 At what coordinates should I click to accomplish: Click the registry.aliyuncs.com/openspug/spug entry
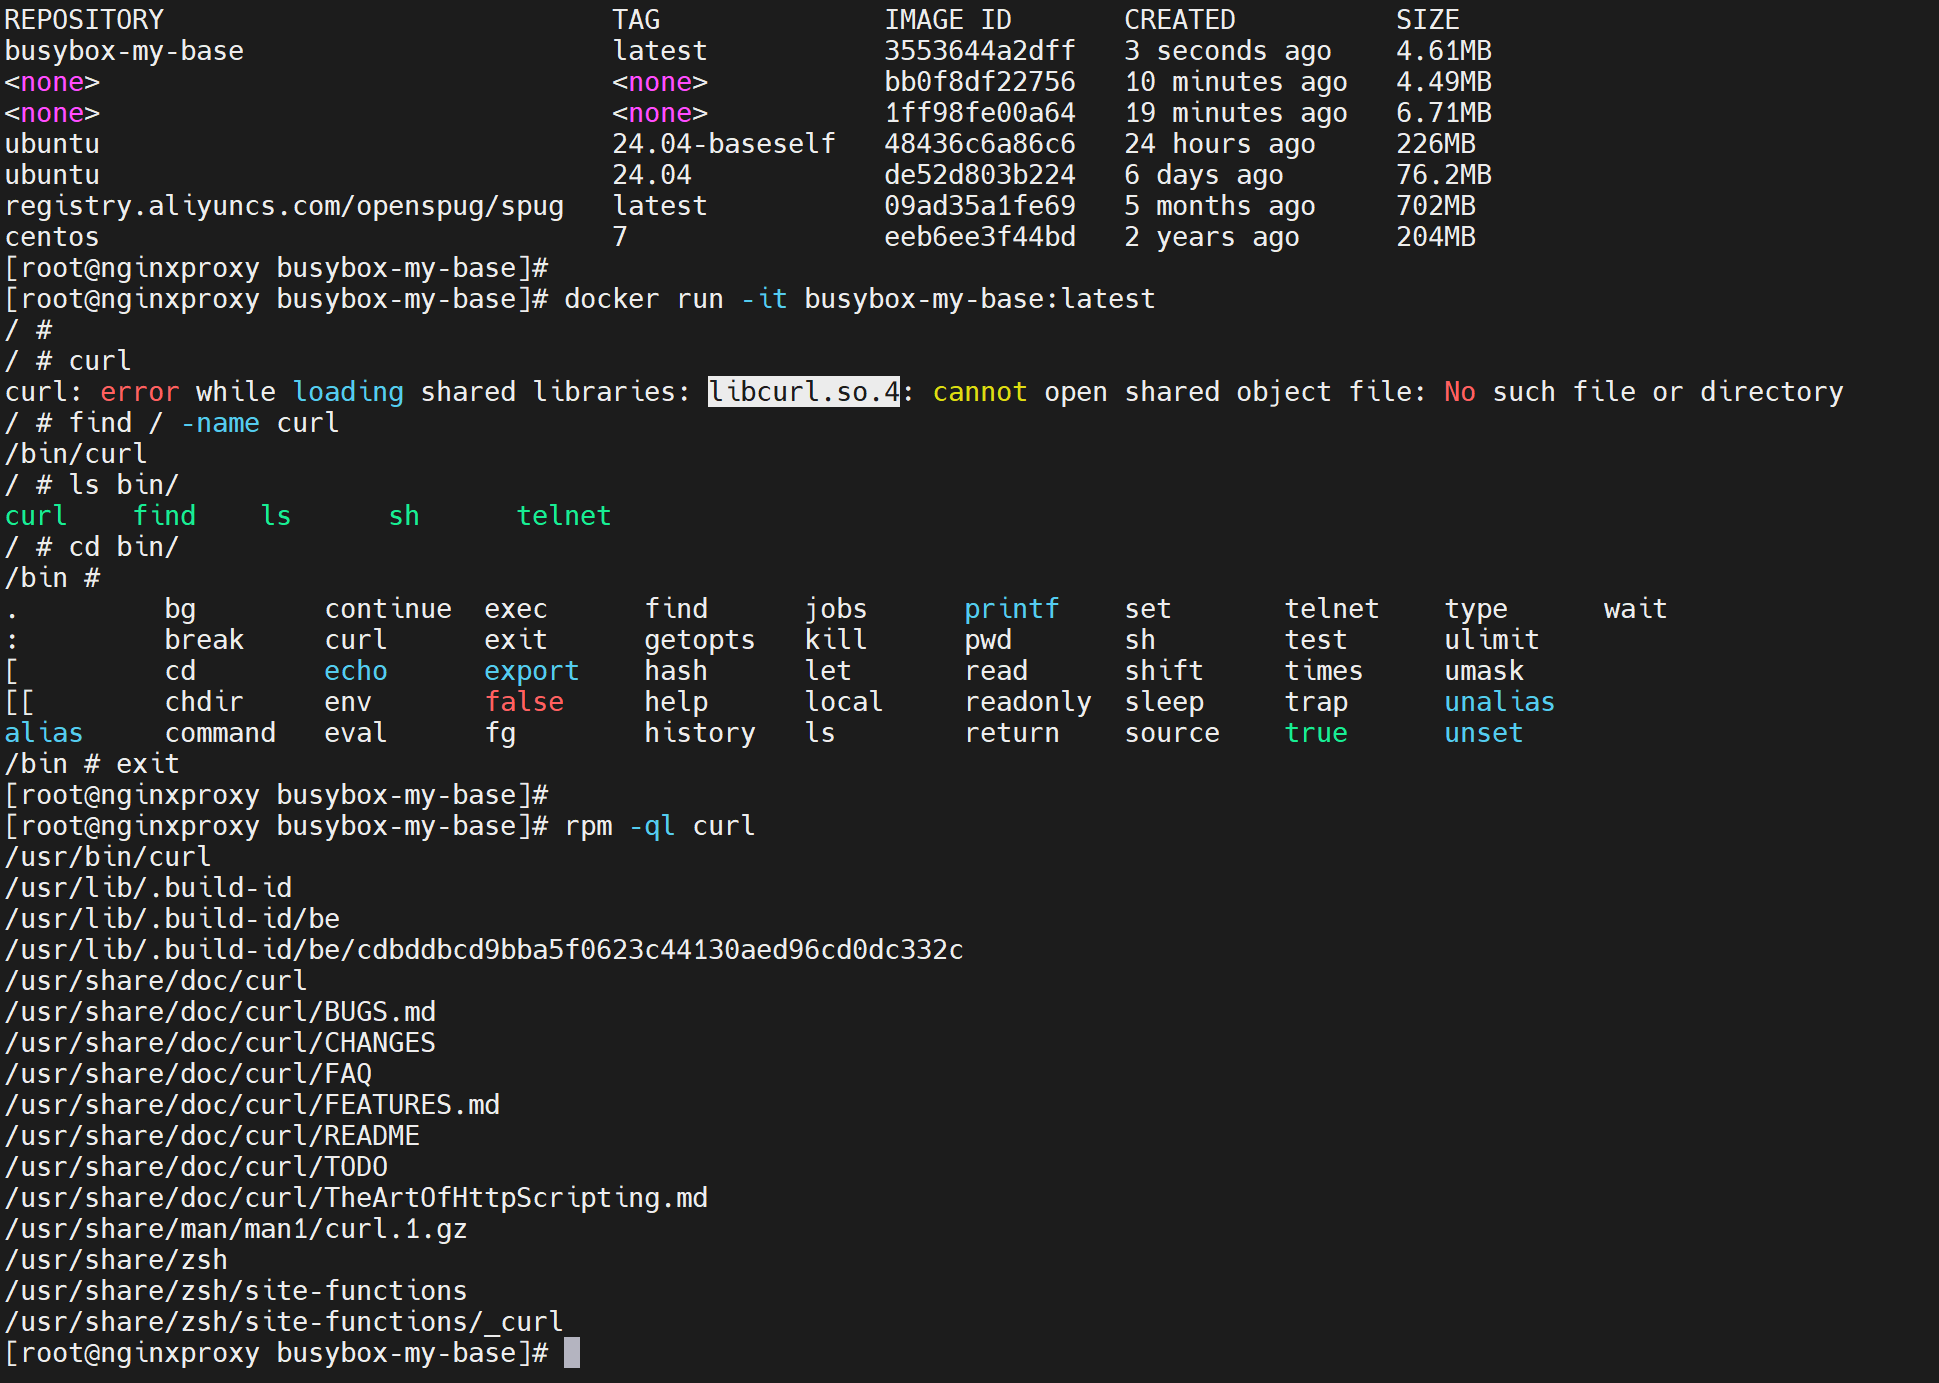tap(284, 205)
